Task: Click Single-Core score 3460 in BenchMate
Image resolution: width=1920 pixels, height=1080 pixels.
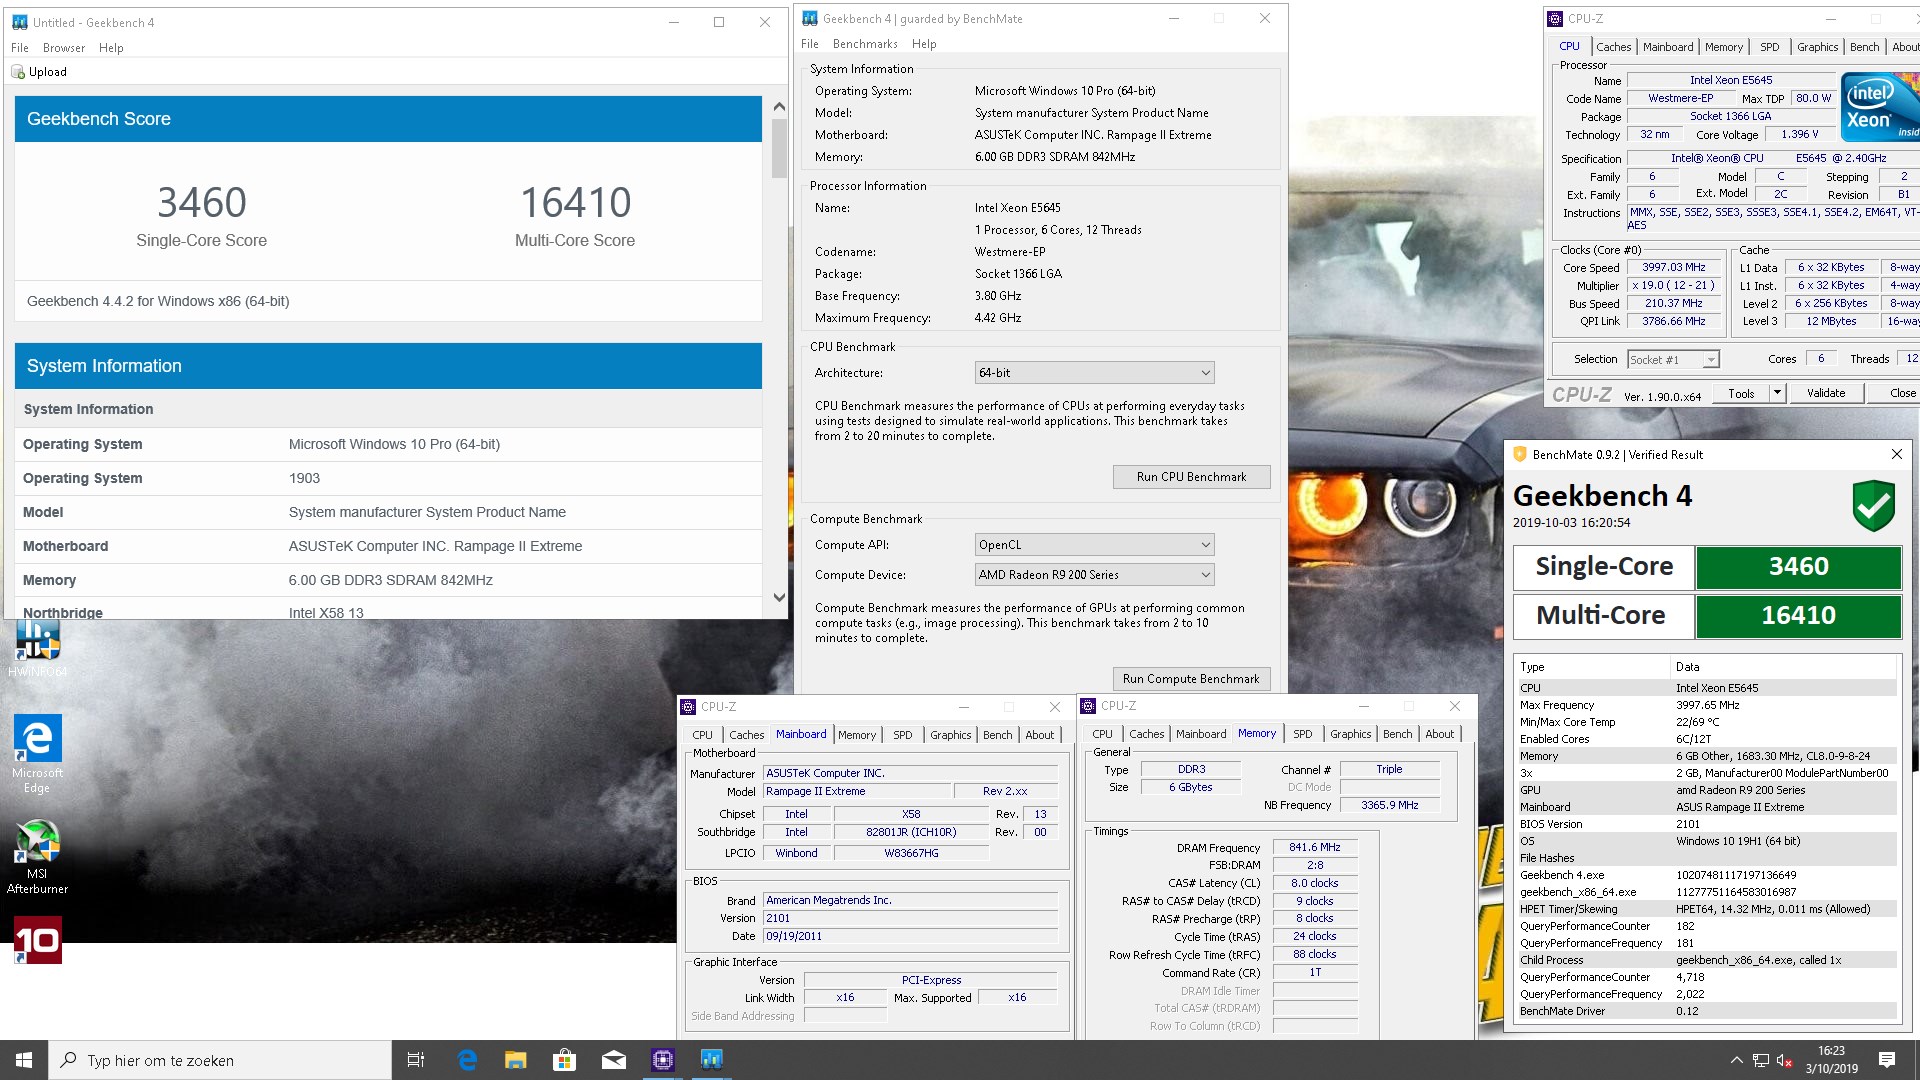Action: click(x=1798, y=567)
